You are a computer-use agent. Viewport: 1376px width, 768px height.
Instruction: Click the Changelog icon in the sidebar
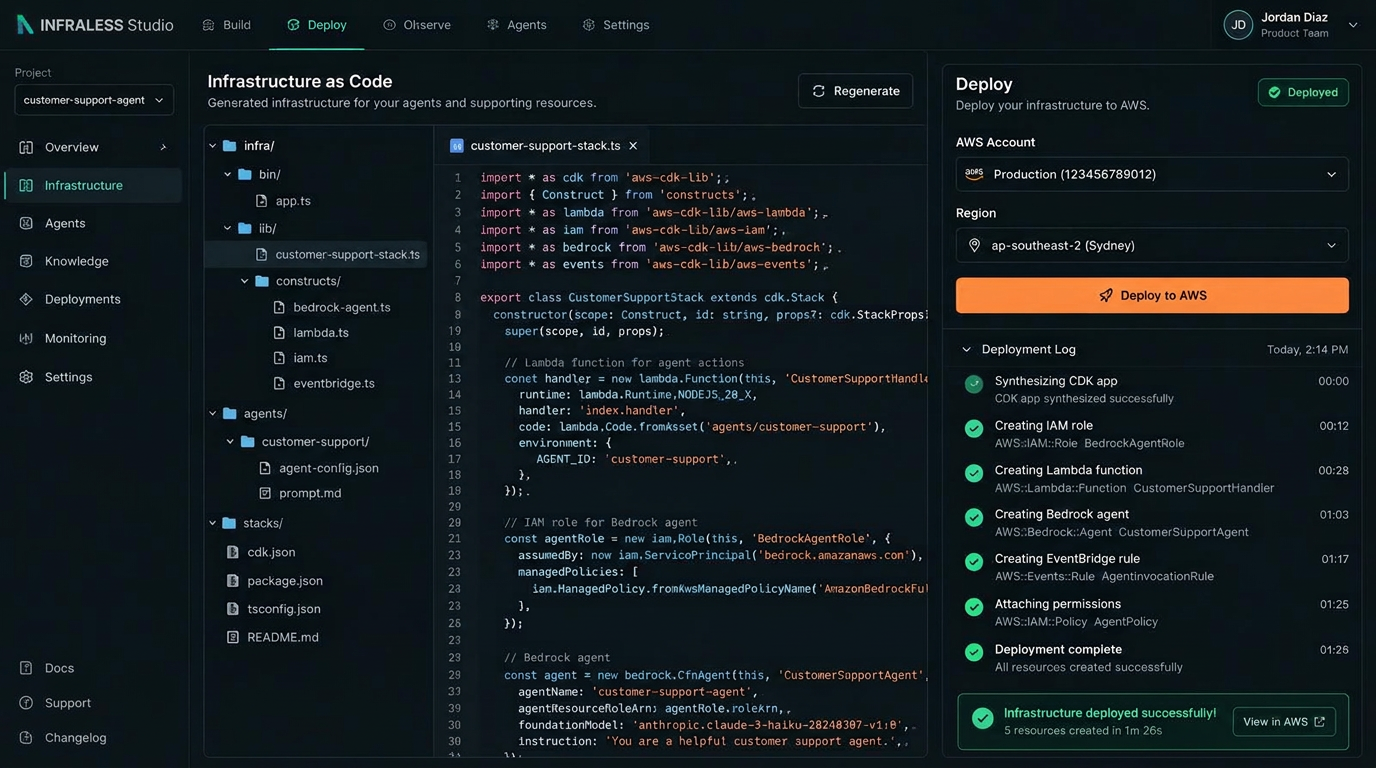click(26, 738)
